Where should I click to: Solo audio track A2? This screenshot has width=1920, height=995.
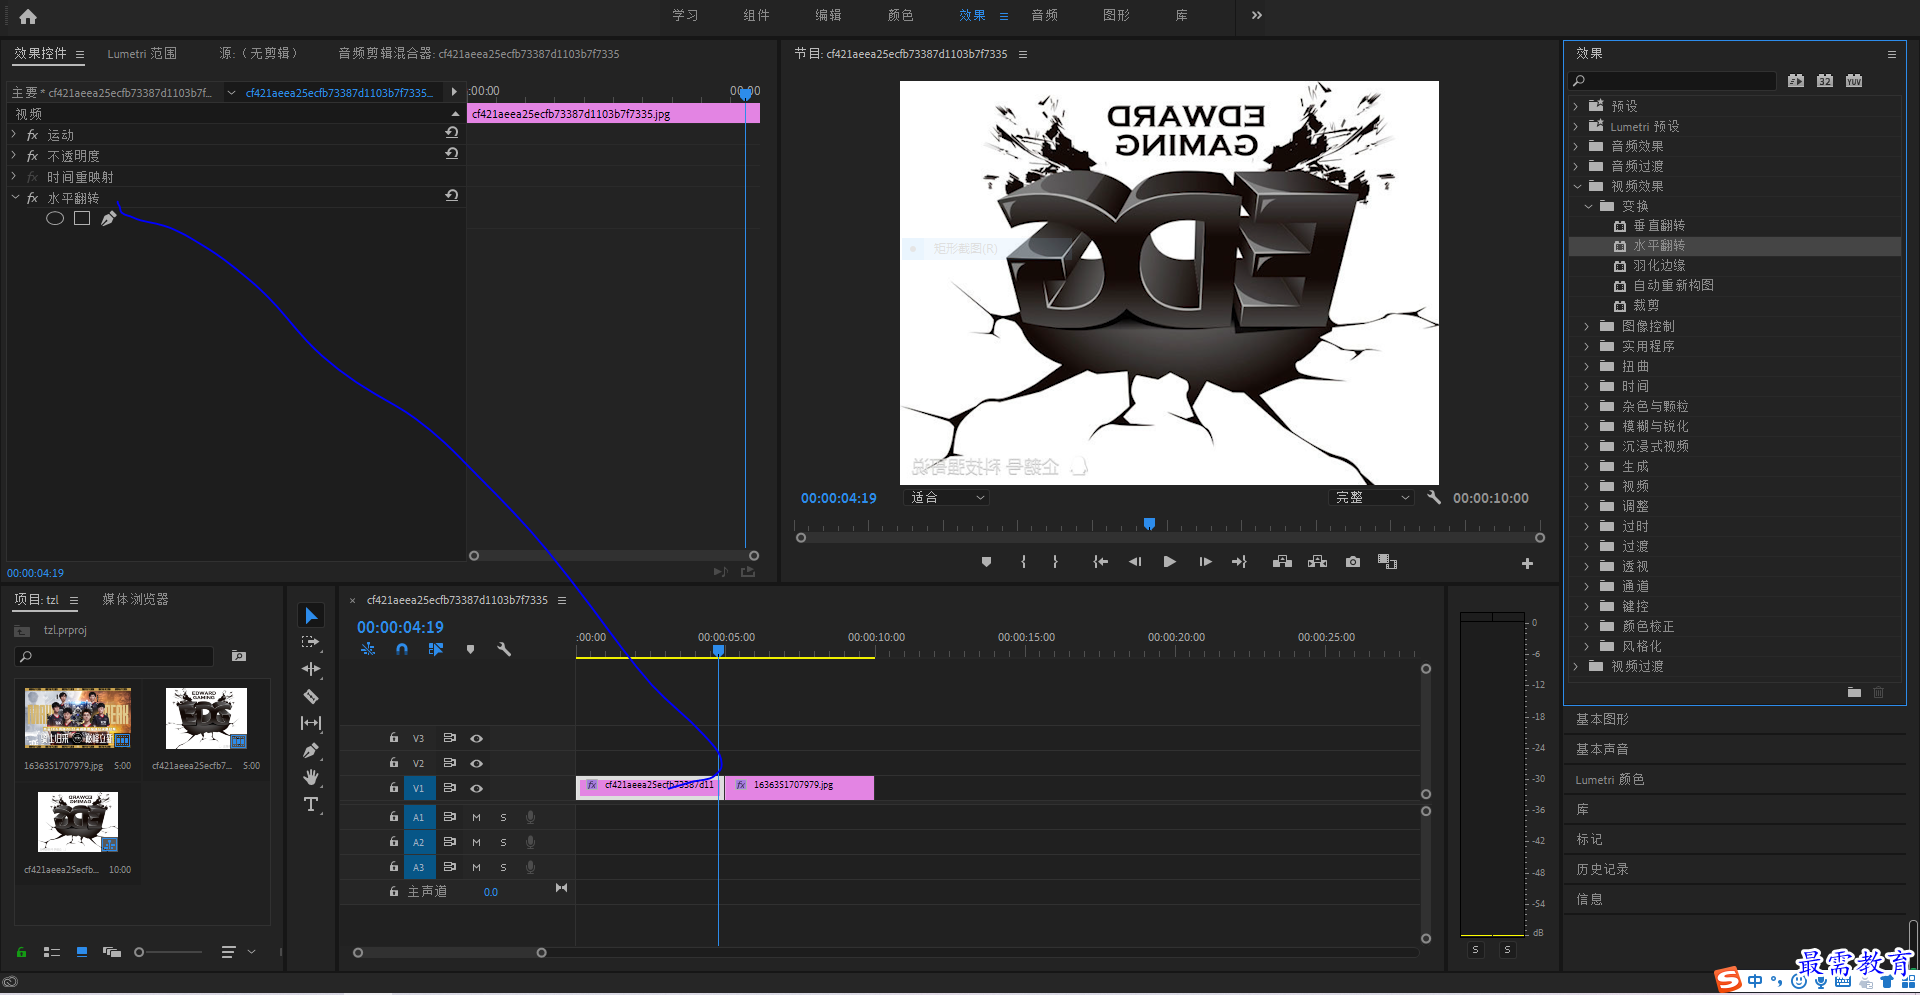tap(503, 842)
